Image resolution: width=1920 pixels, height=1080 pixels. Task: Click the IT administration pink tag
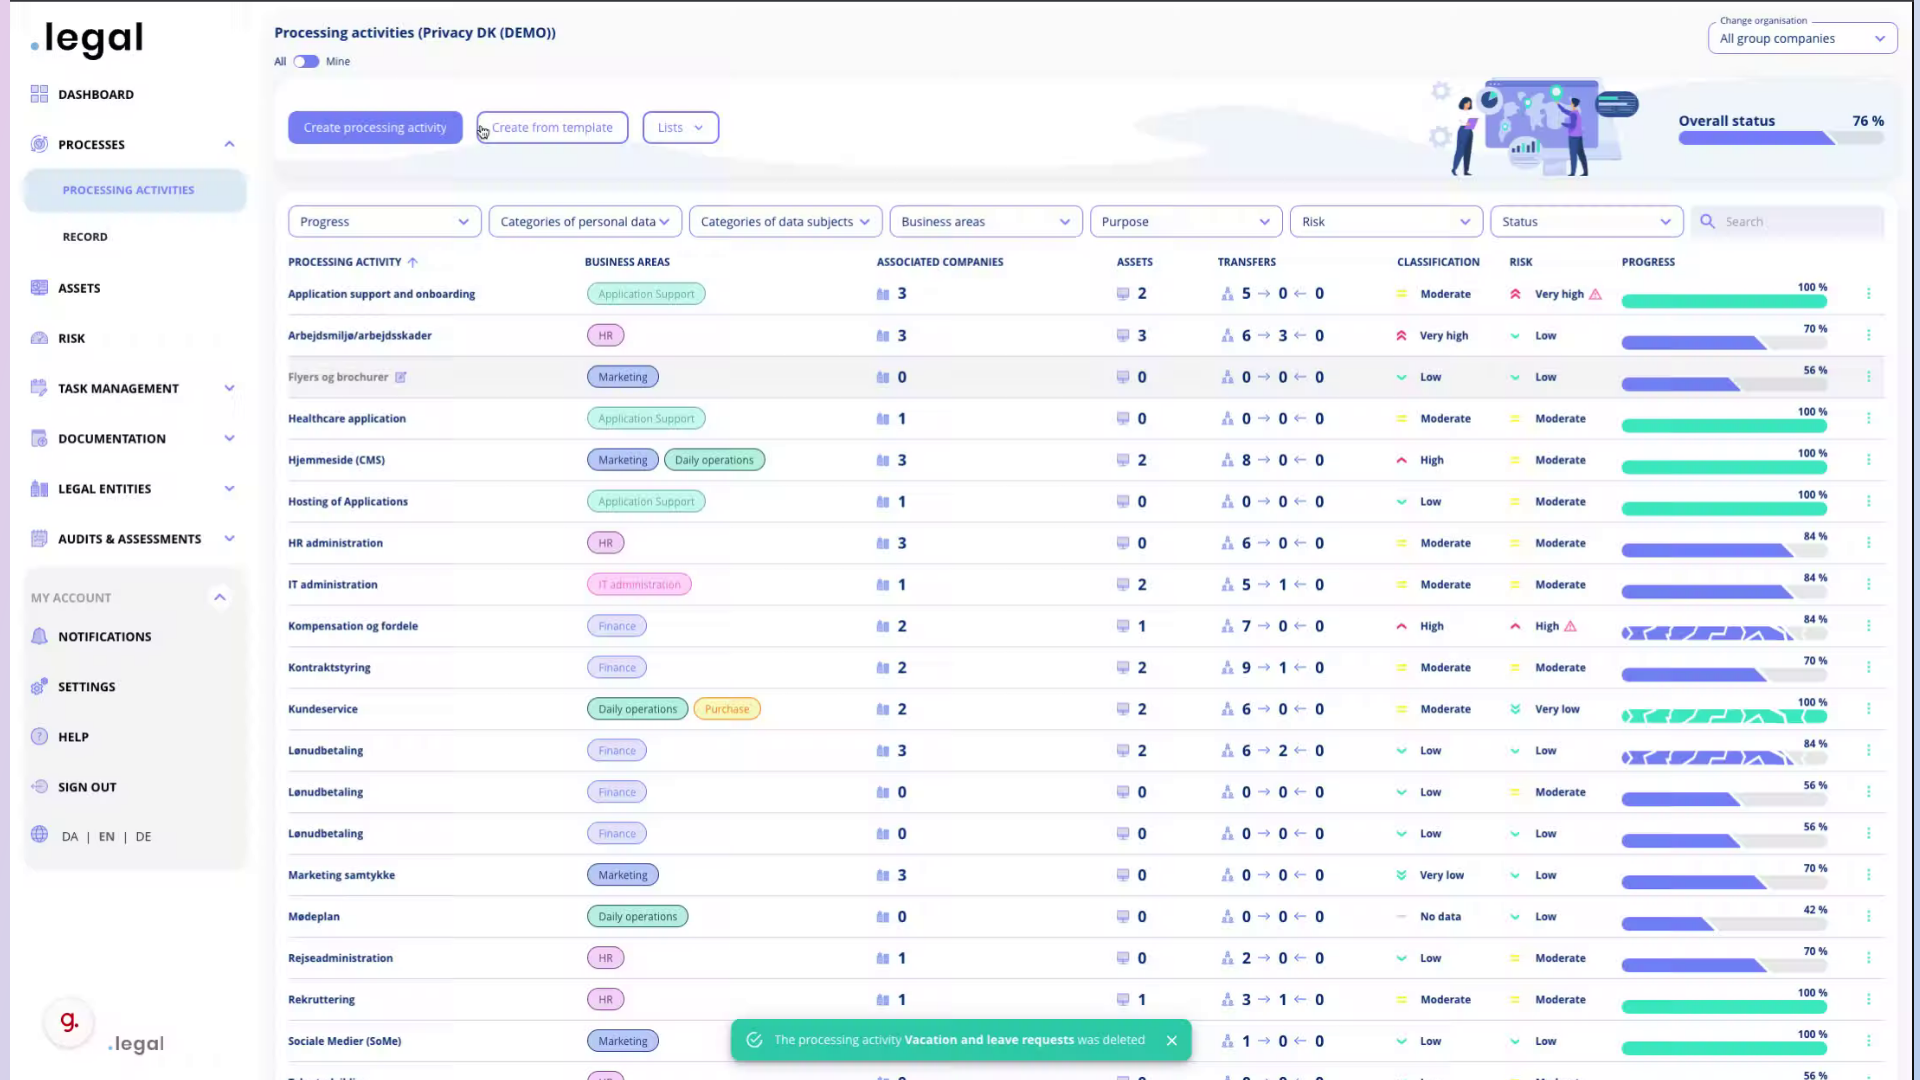click(639, 584)
